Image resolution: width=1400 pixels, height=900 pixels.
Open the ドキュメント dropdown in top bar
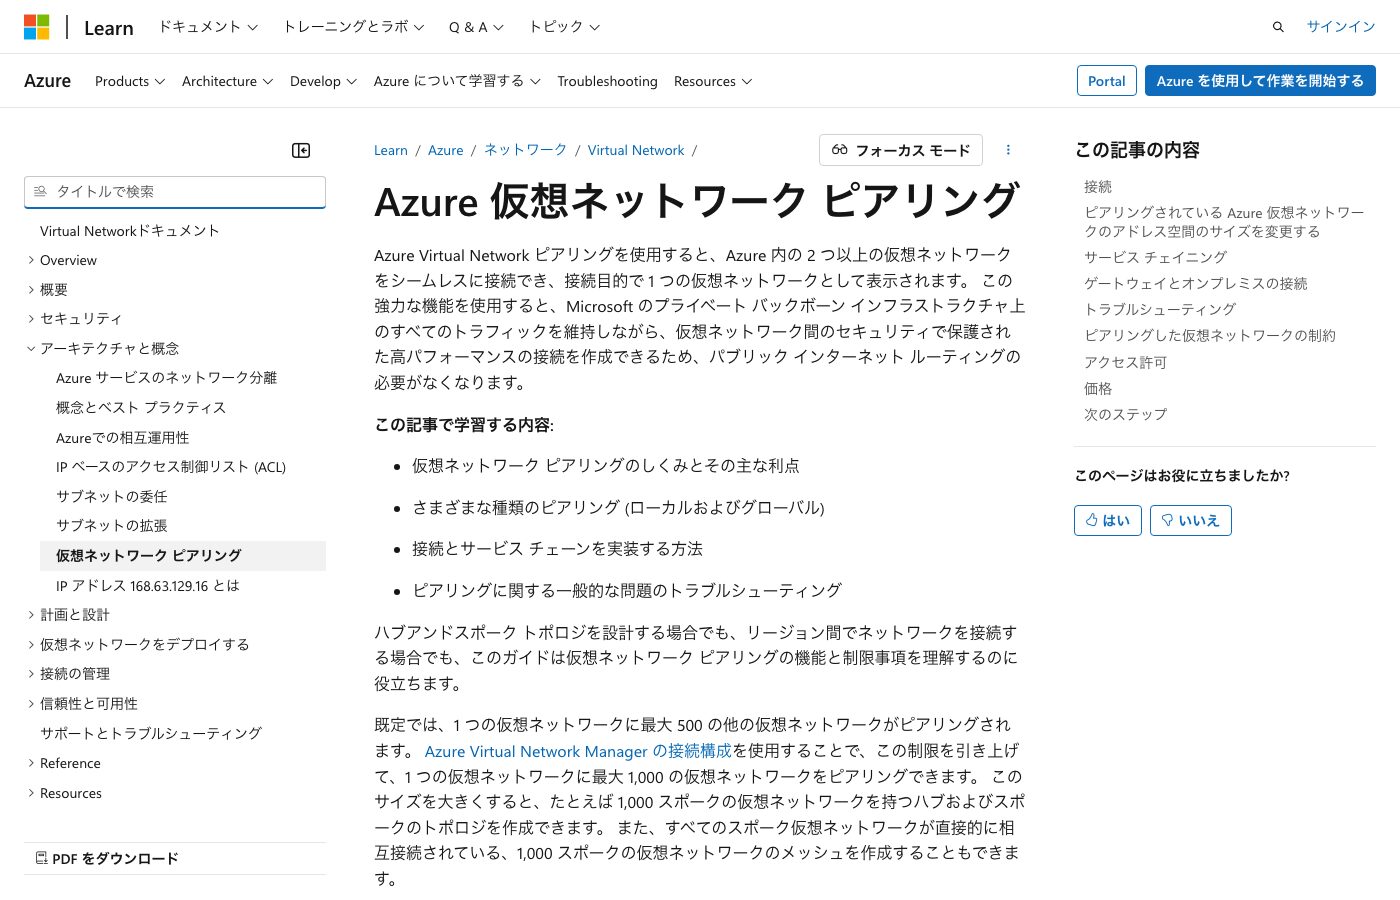(x=207, y=27)
